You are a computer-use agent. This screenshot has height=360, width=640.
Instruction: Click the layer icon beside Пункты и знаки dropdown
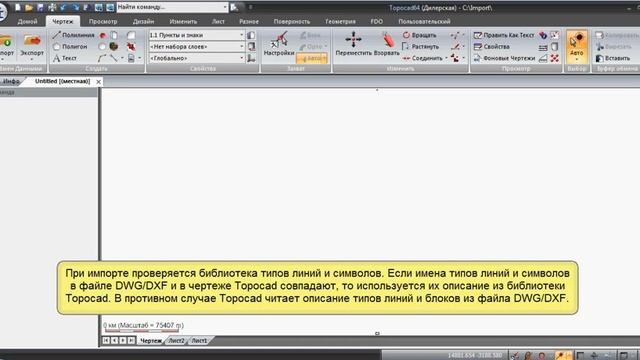pyautogui.click(x=251, y=35)
